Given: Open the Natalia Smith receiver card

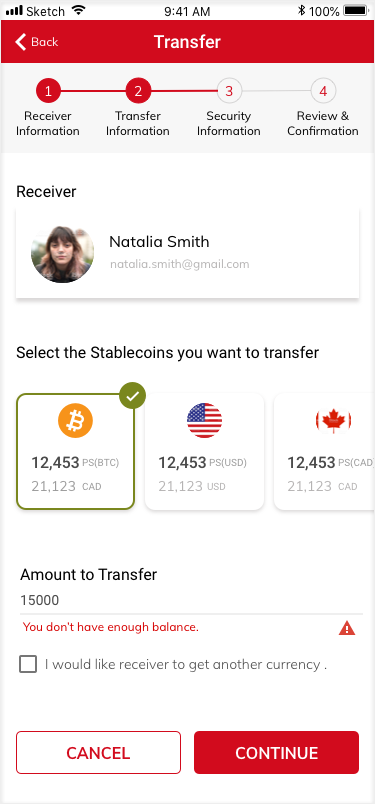Looking at the screenshot, I should point(187,253).
